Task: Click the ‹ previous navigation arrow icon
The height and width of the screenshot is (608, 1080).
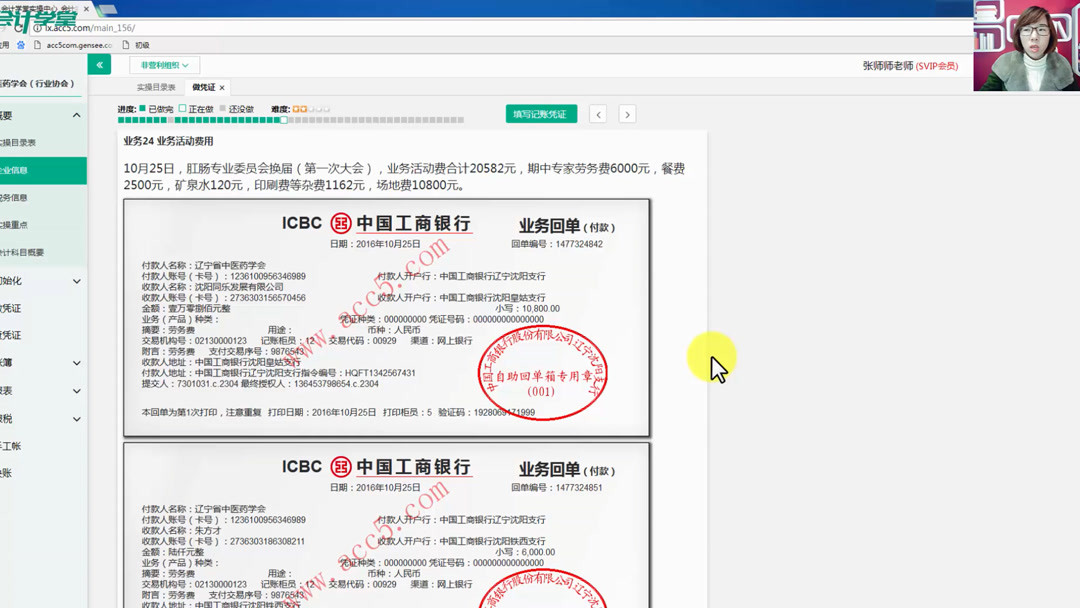Action: (600, 113)
